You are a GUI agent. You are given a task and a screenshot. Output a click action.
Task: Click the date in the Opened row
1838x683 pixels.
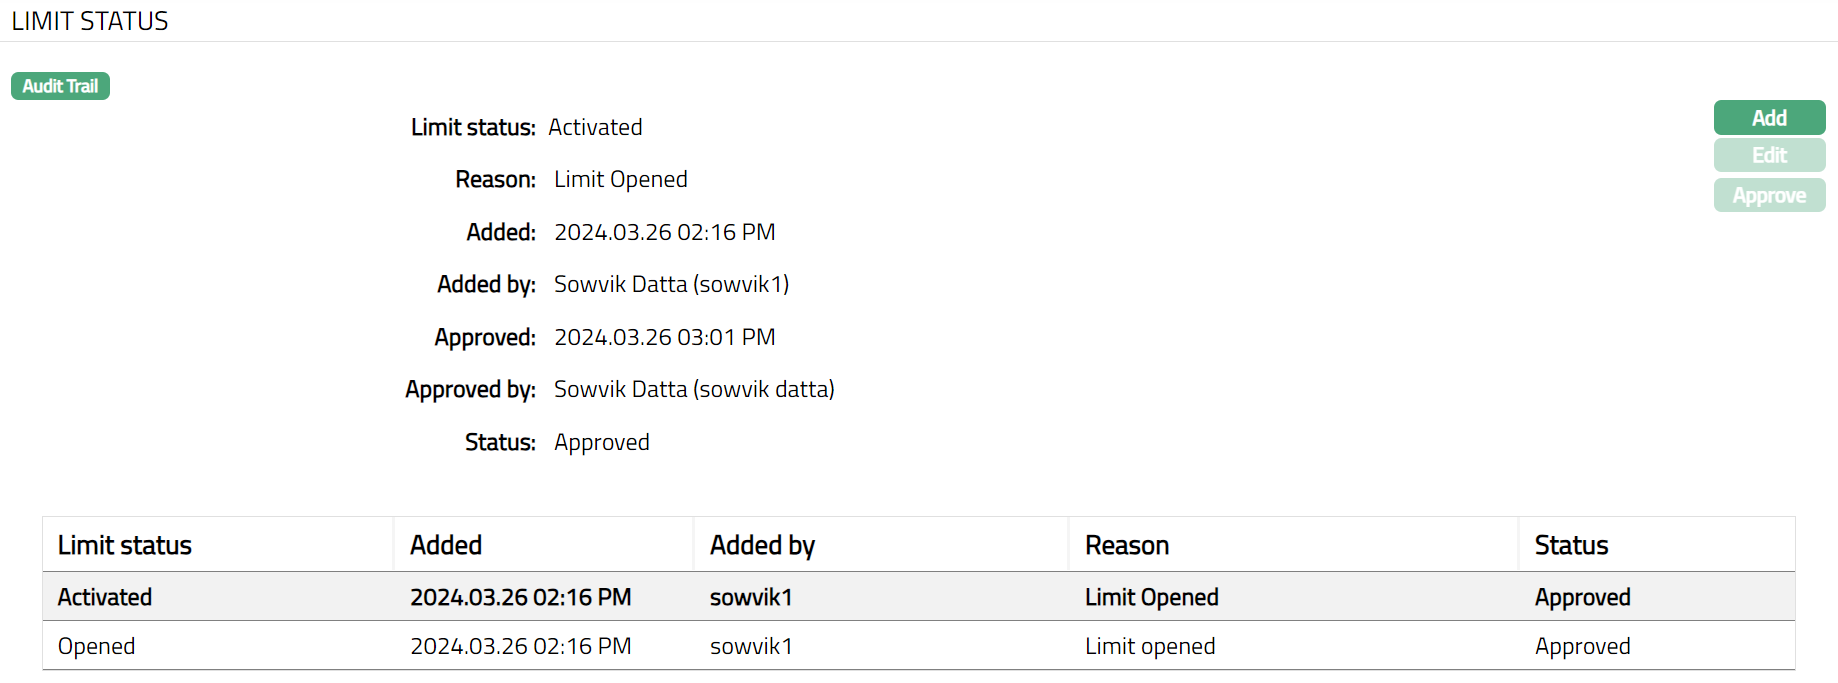click(520, 646)
